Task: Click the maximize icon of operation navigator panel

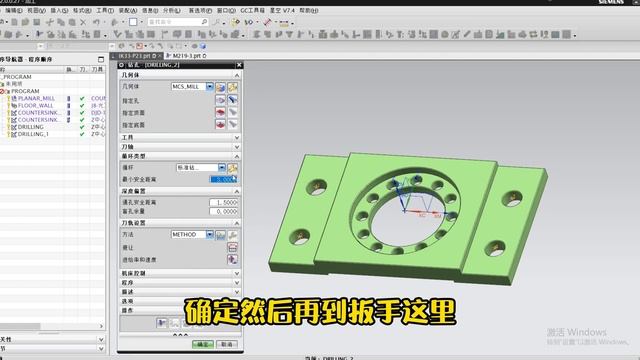Action: point(101,59)
